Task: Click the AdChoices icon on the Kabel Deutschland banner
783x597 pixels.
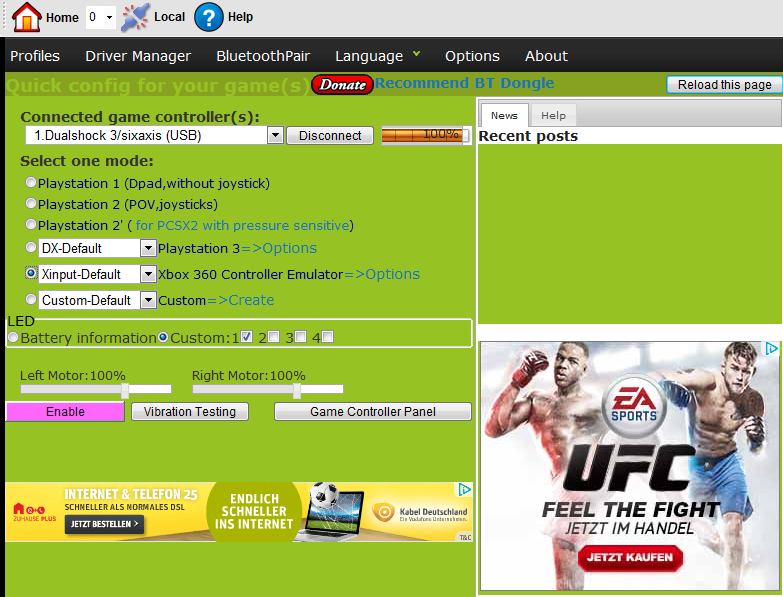Action: [x=464, y=490]
